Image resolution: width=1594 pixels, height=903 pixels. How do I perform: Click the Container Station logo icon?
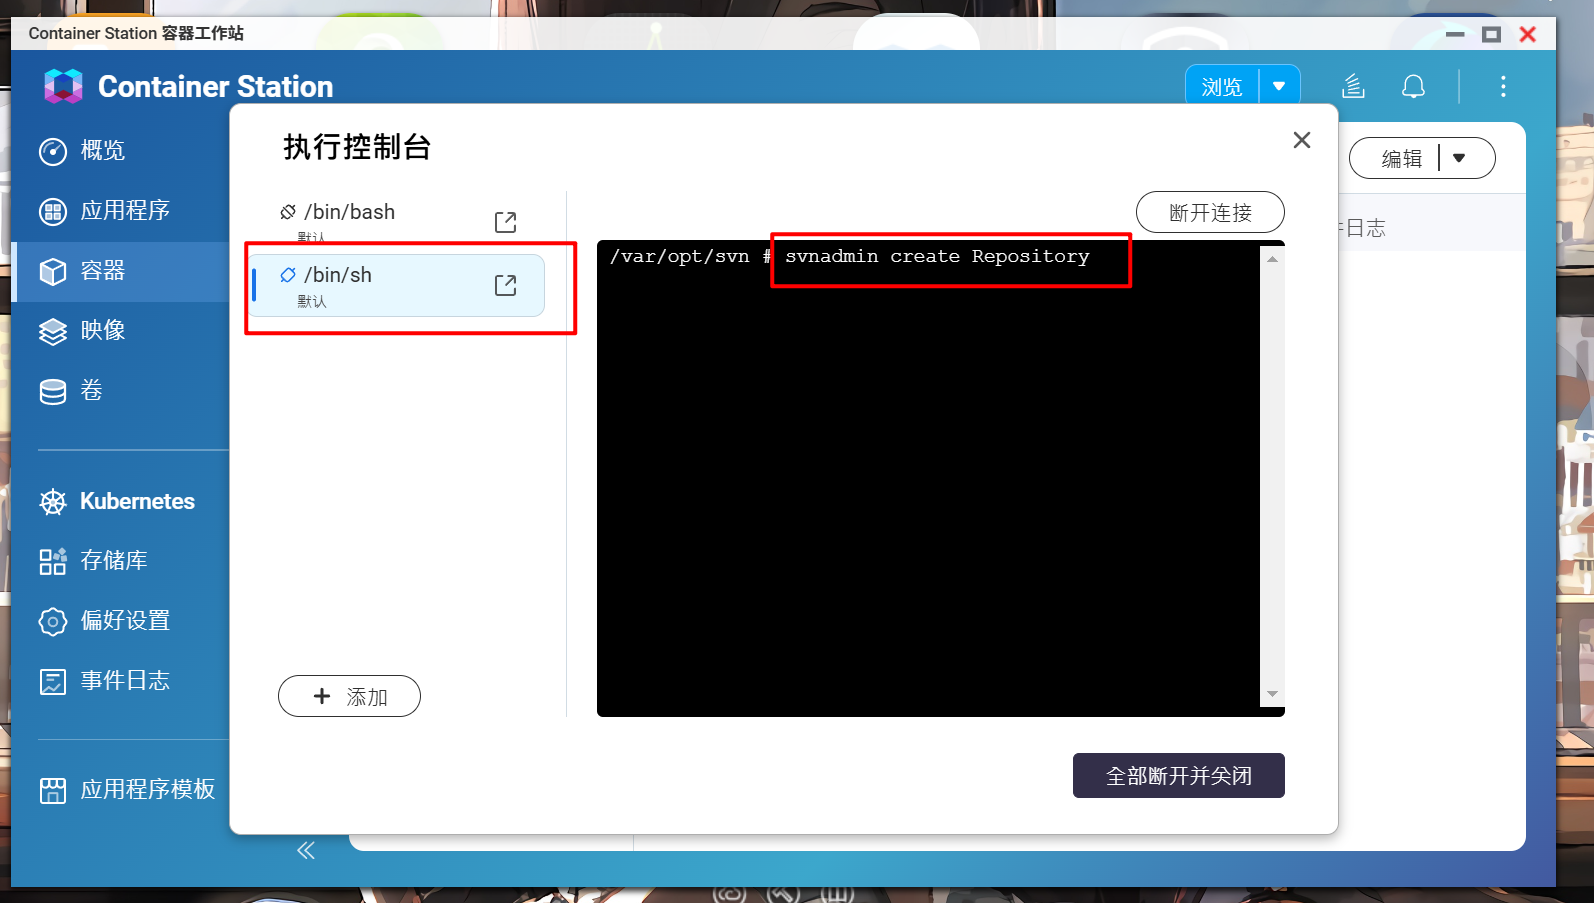click(x=63, y=87)
